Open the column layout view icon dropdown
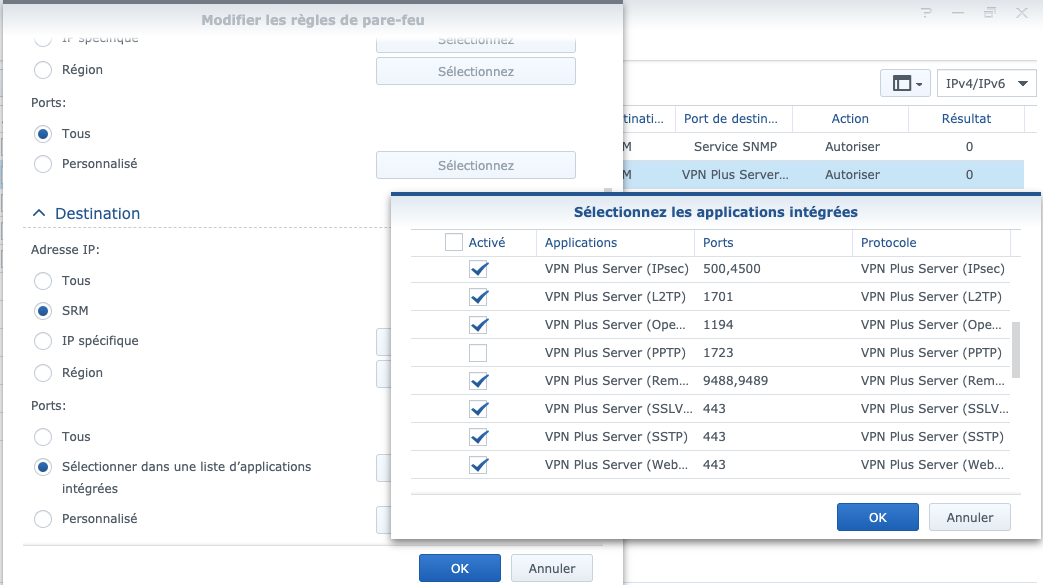Image resolution: width=1043 pixels, height=585 pixels. 906,84
